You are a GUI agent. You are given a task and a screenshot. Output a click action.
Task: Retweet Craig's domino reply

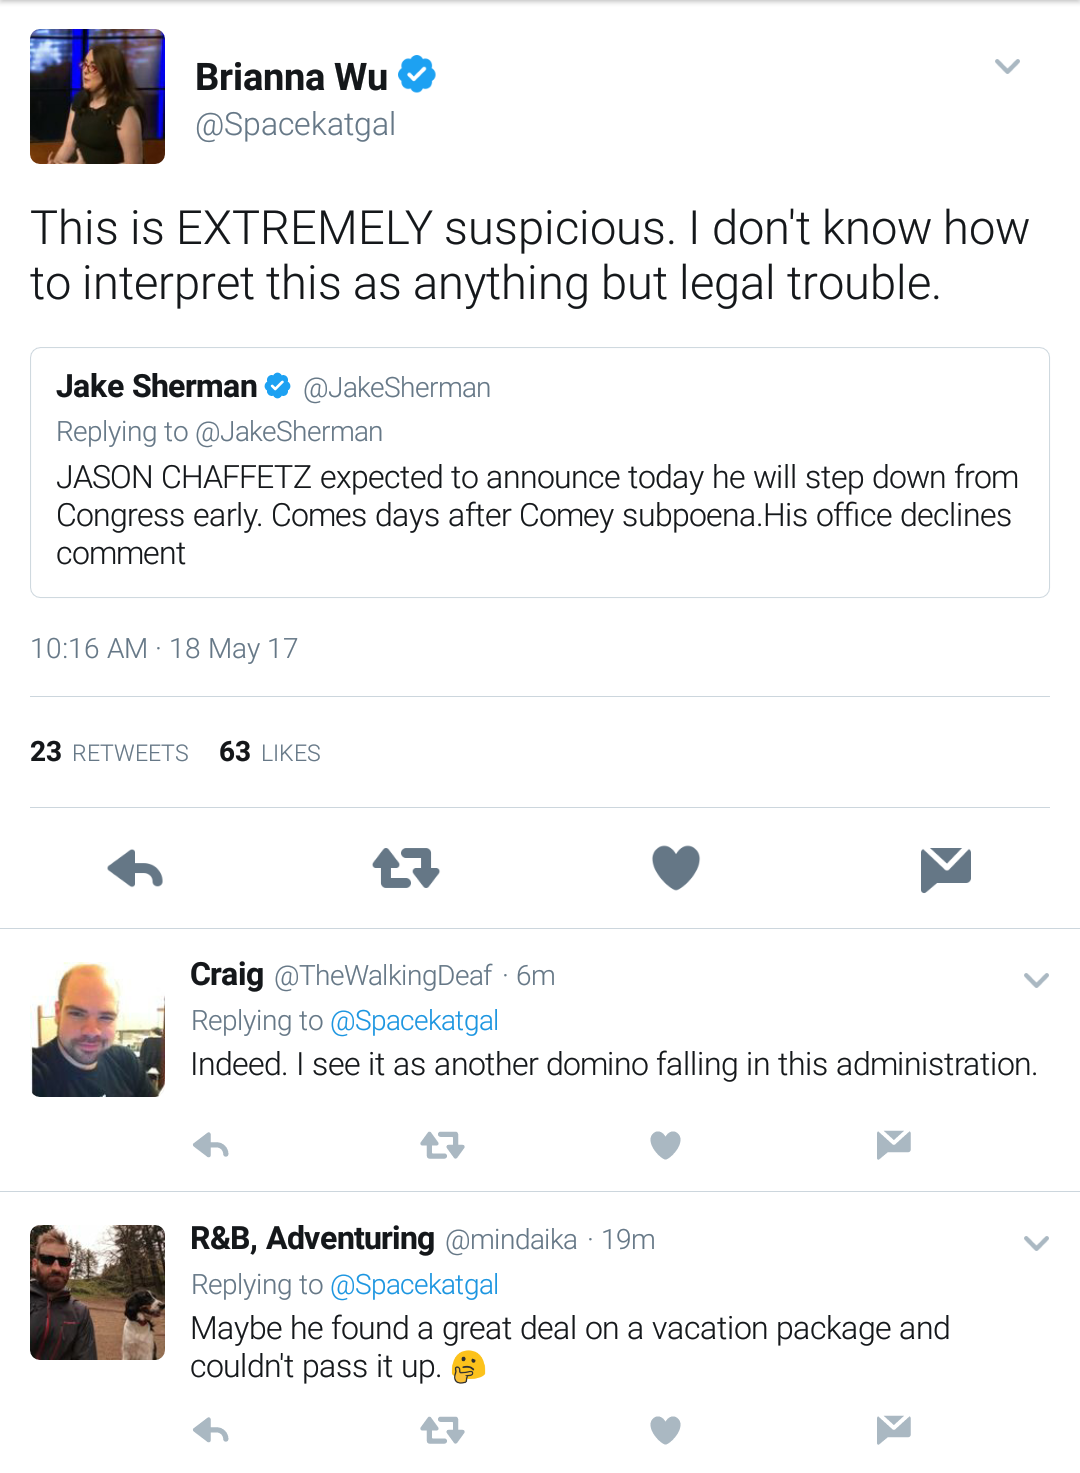tap(442, 1145)
